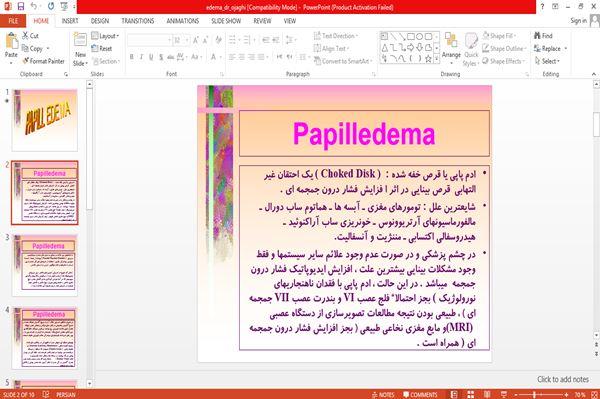Toggle text Shadow formatting
The height and width of the screenshot is (399, 600).
[x=161, y=57]
